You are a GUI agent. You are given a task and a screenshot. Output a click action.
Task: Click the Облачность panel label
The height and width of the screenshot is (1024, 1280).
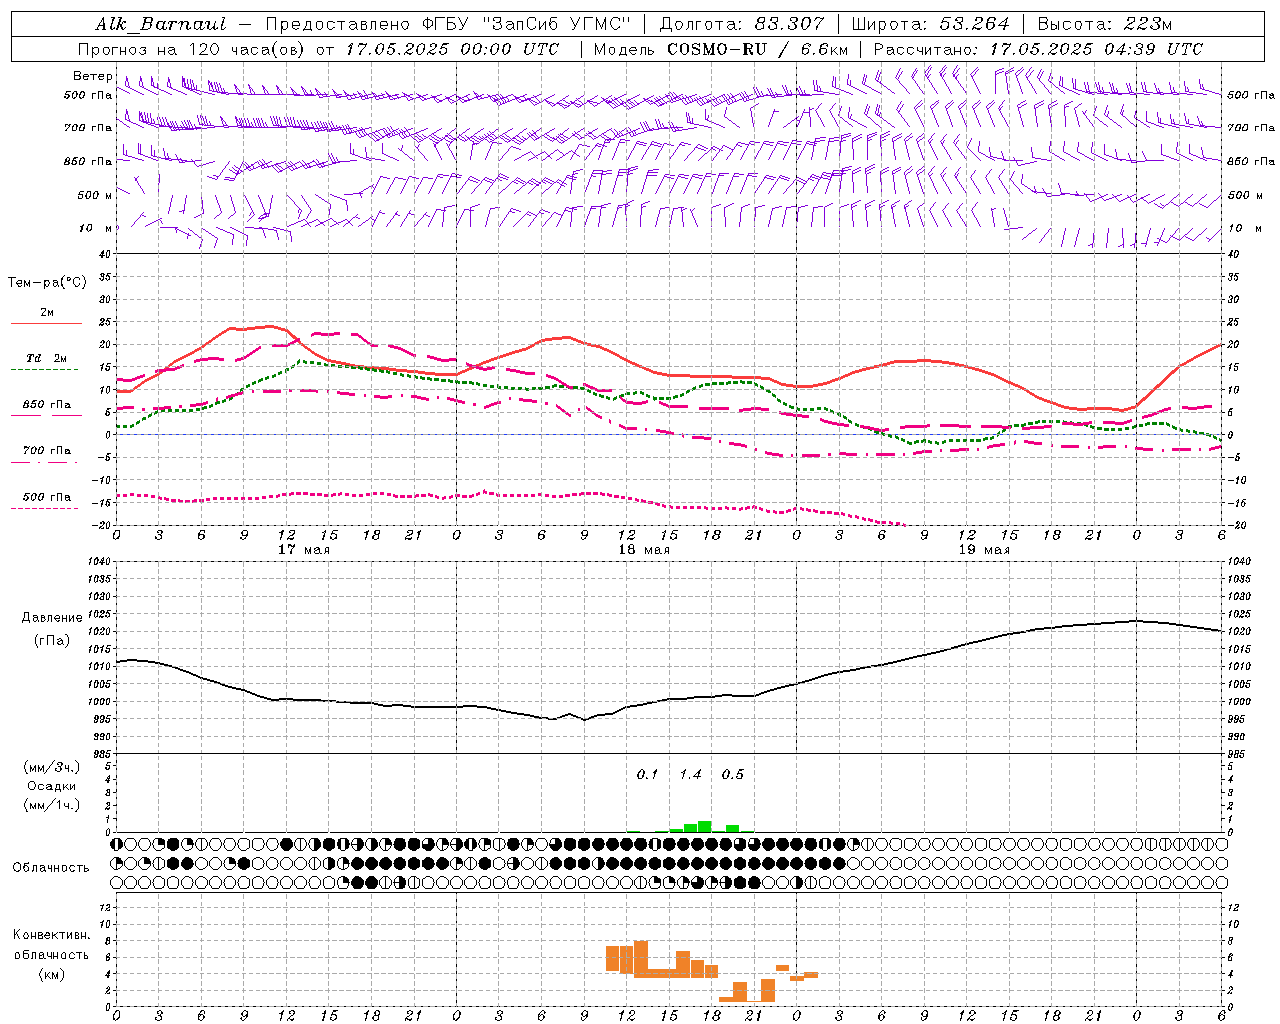(51, 867)
